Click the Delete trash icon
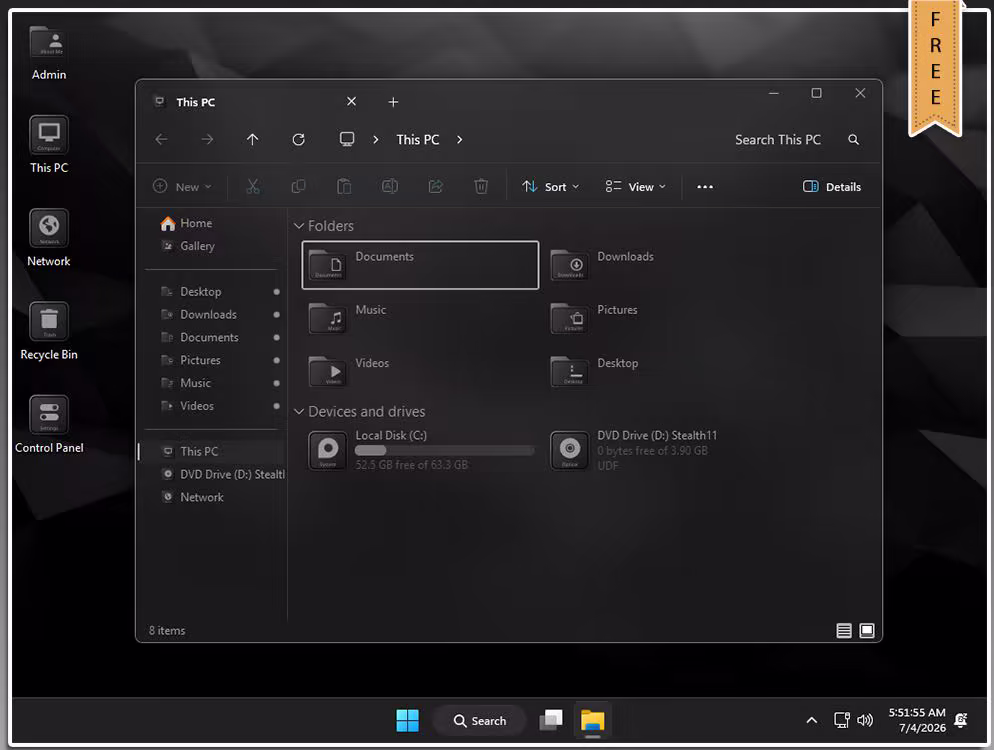 click(x=481, y=186)
